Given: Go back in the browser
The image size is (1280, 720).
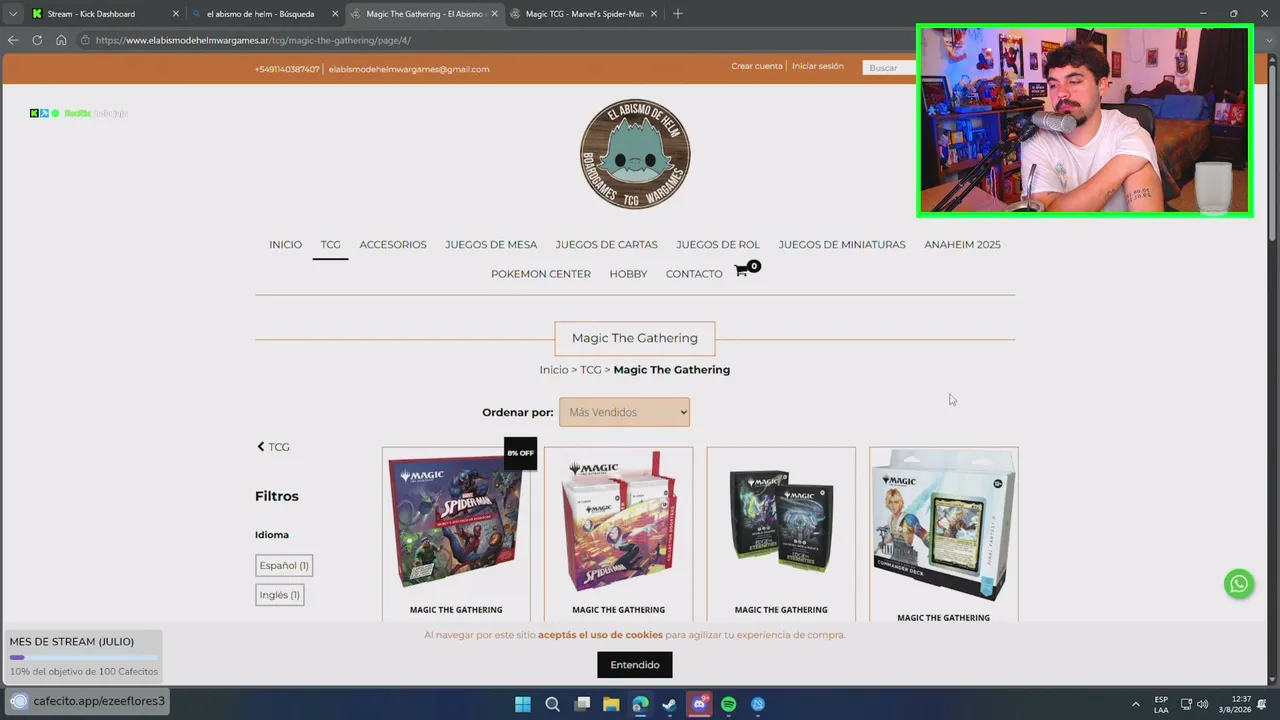Looking at the screenshot, I should (x=13, y=40).
